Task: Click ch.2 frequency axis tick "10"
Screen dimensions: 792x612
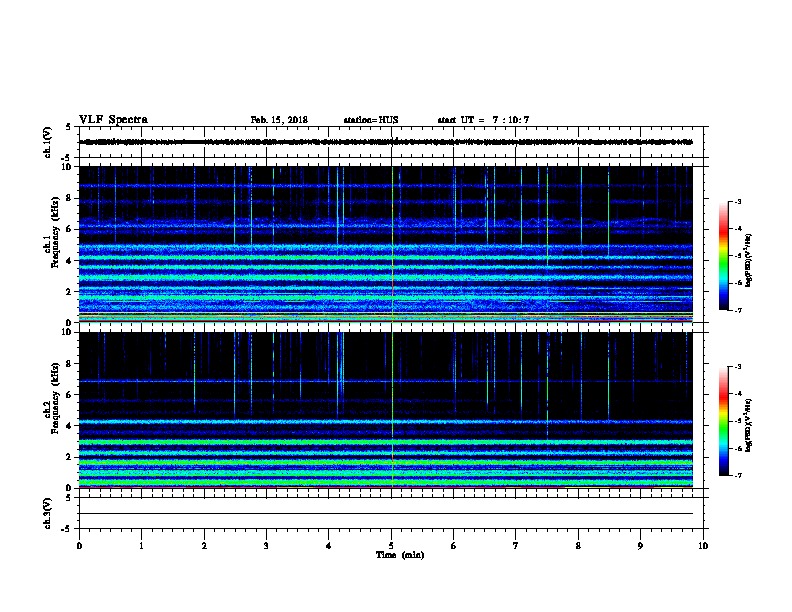Action: click(67, 332)
